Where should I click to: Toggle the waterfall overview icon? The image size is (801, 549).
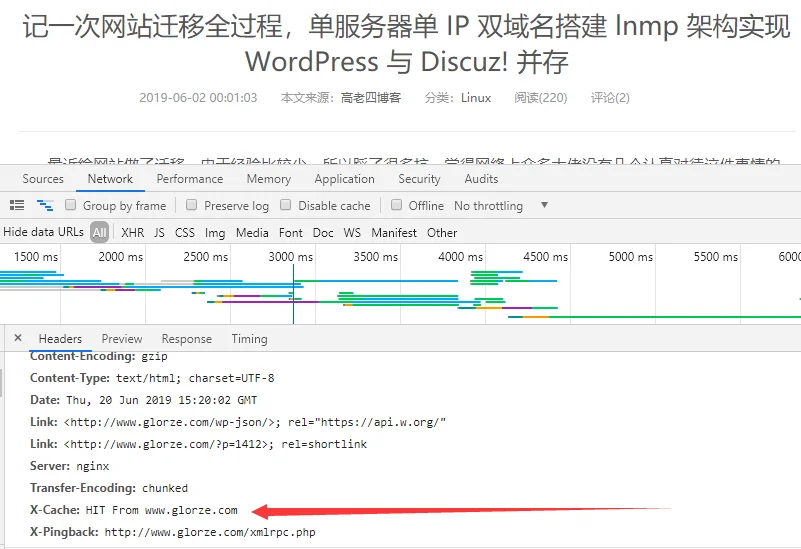tap(45, 205)
